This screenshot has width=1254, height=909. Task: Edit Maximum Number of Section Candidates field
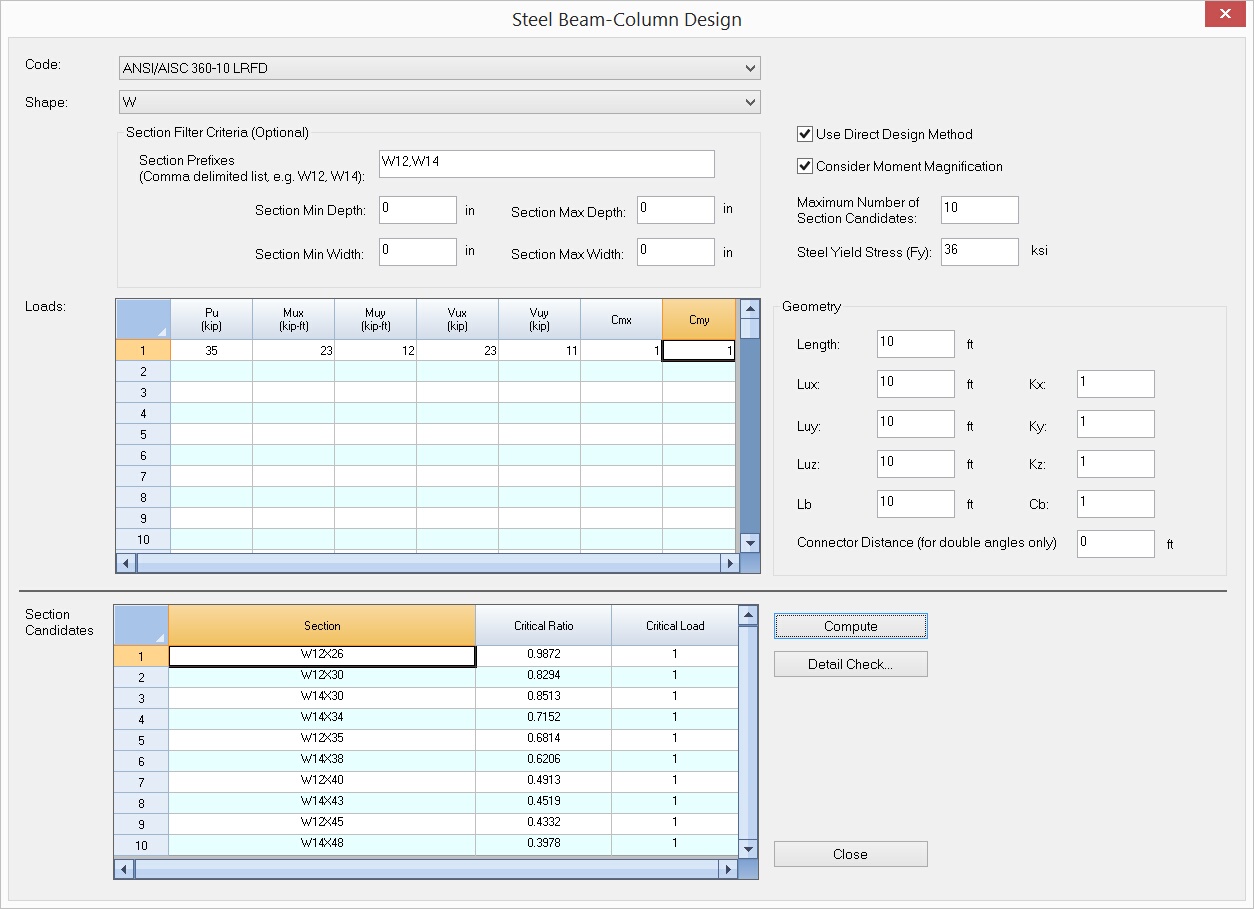pyautogui.click(x=980, y=210)
